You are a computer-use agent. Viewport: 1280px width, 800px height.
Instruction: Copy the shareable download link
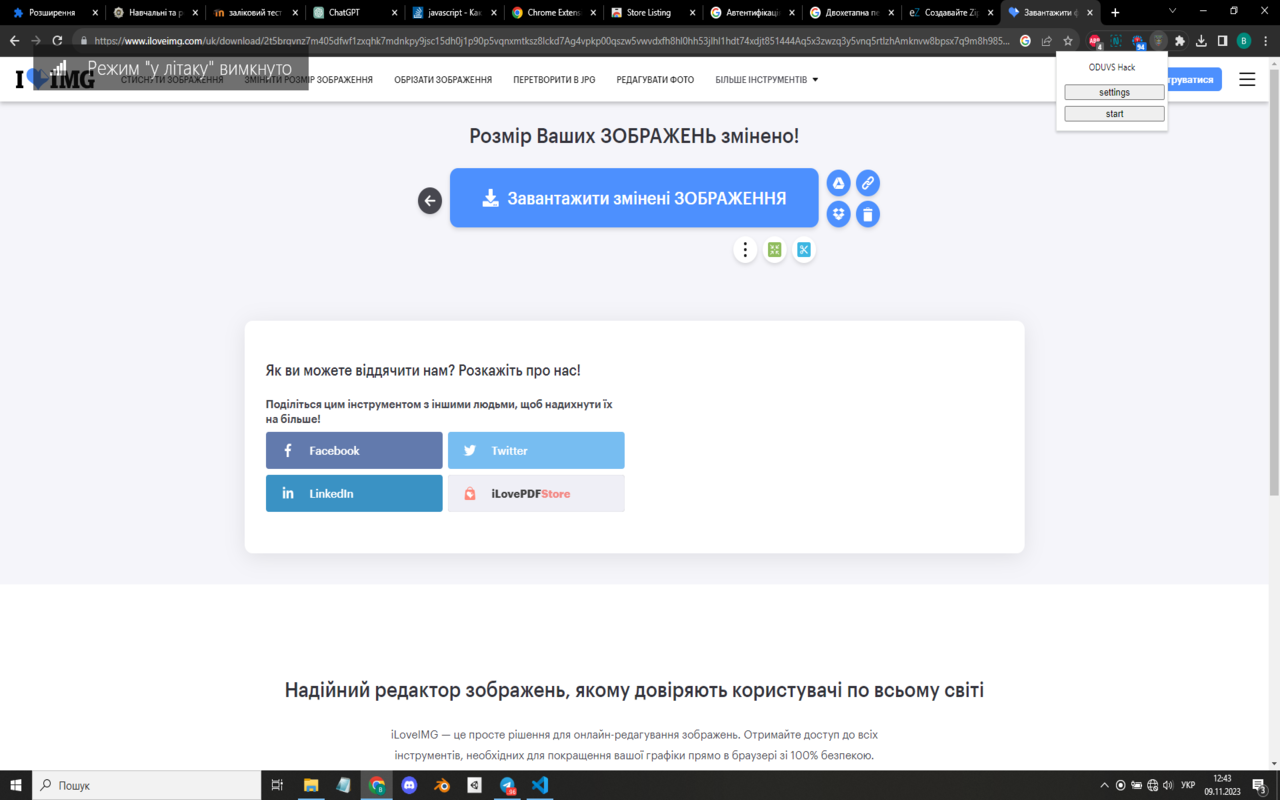[867, 183]
